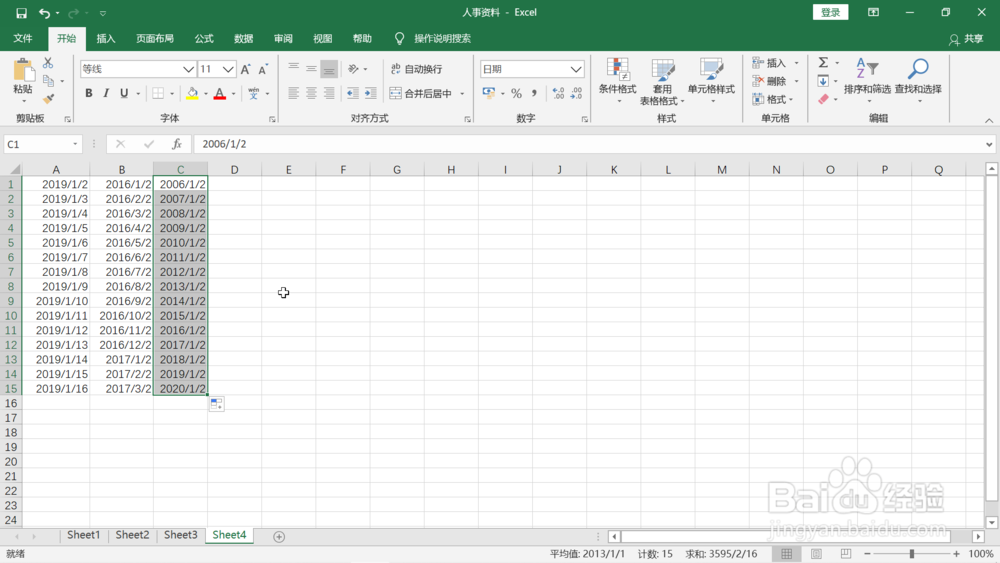Click the Clear eraser icon
The height and width of the screenshot is (563, 1000).
[x=823, y=99]
